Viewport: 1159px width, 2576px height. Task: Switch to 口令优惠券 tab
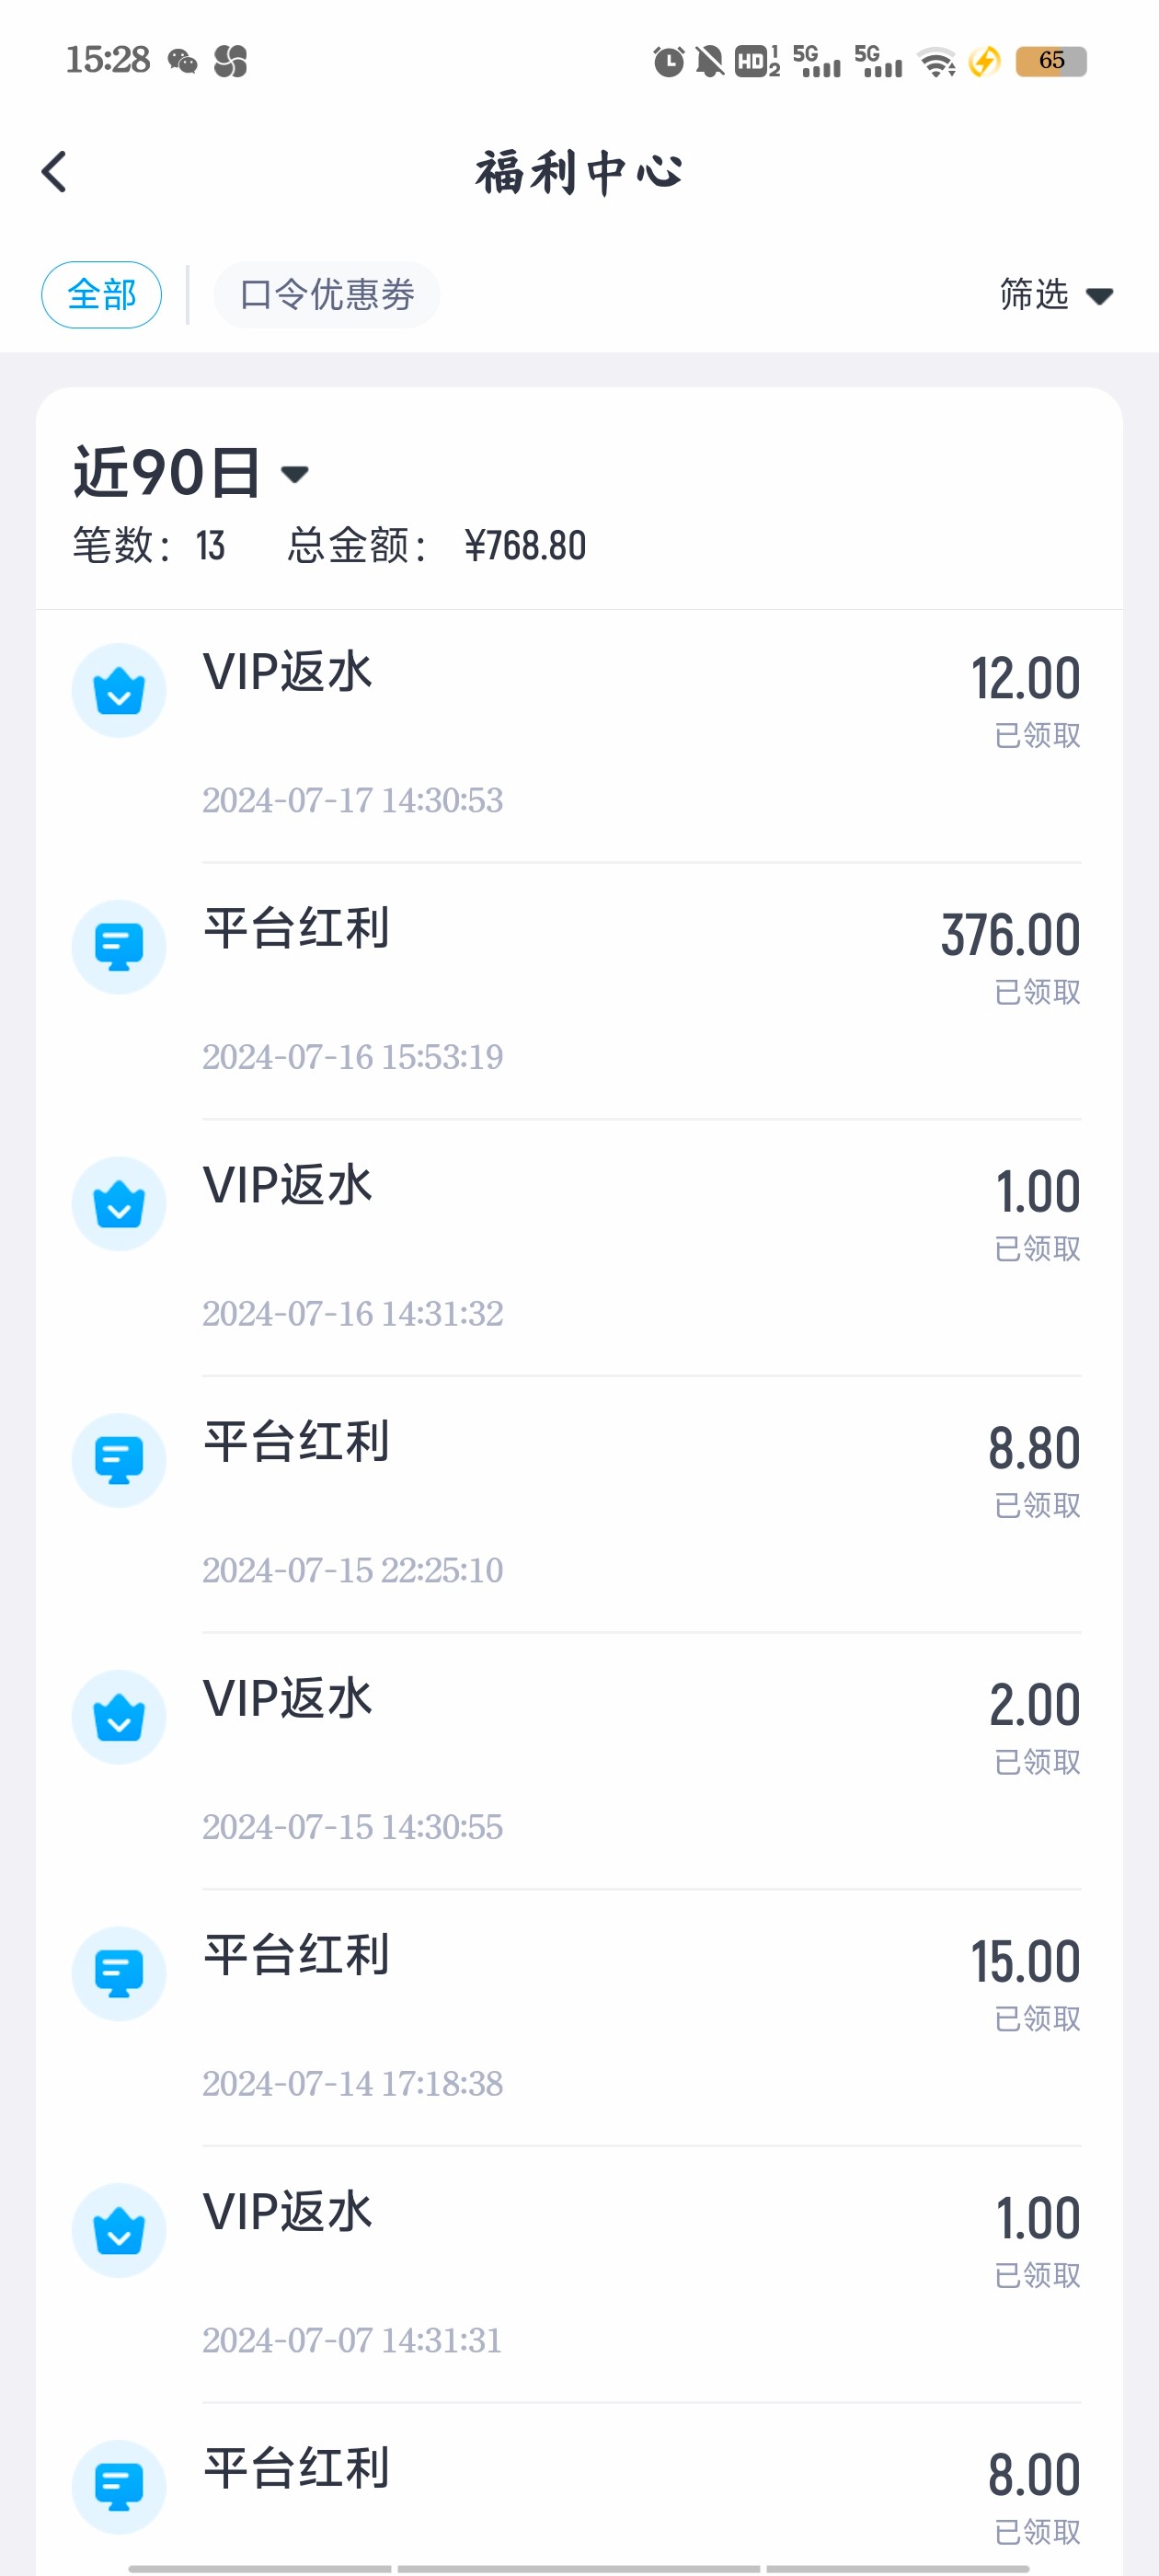pyautogui.click(x=327, y=295)
